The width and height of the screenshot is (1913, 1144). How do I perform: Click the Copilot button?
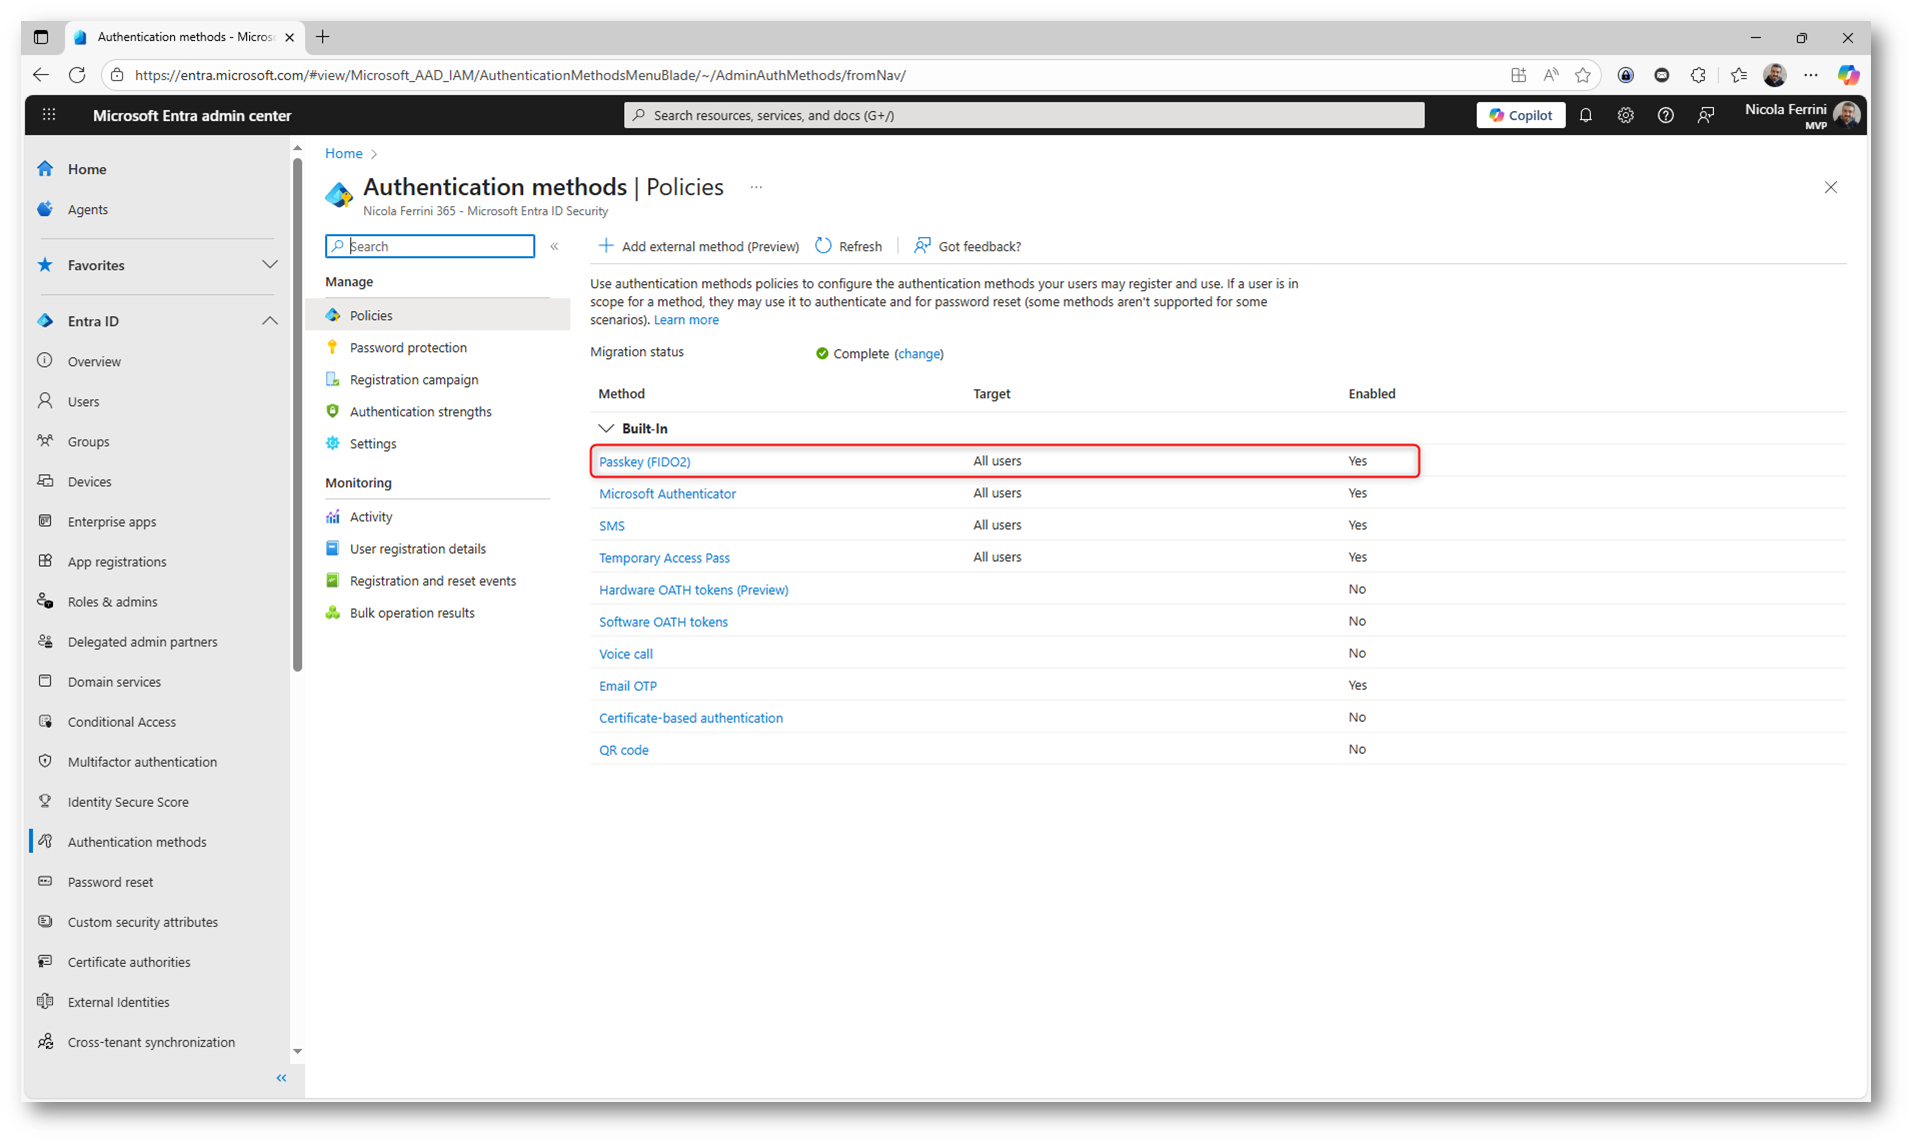[x=1520, y=115]
